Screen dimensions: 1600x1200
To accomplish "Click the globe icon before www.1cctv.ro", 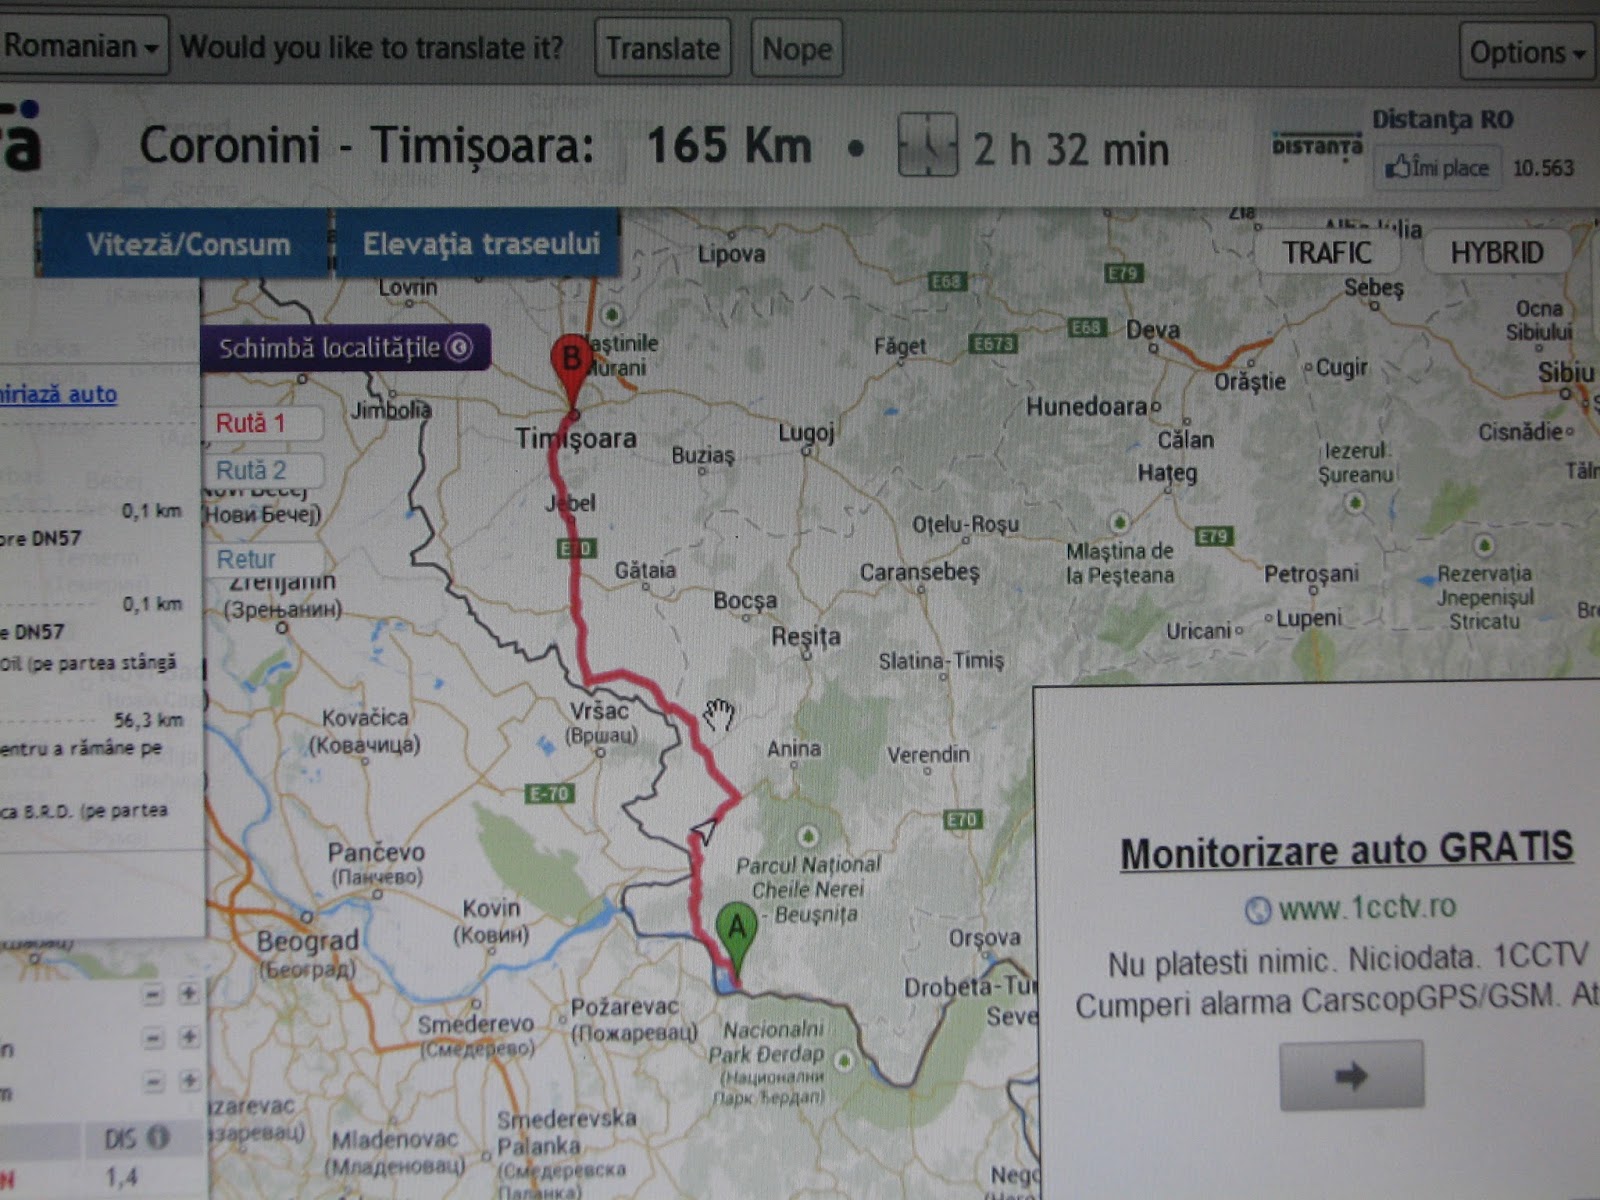I will (1257, 910).
